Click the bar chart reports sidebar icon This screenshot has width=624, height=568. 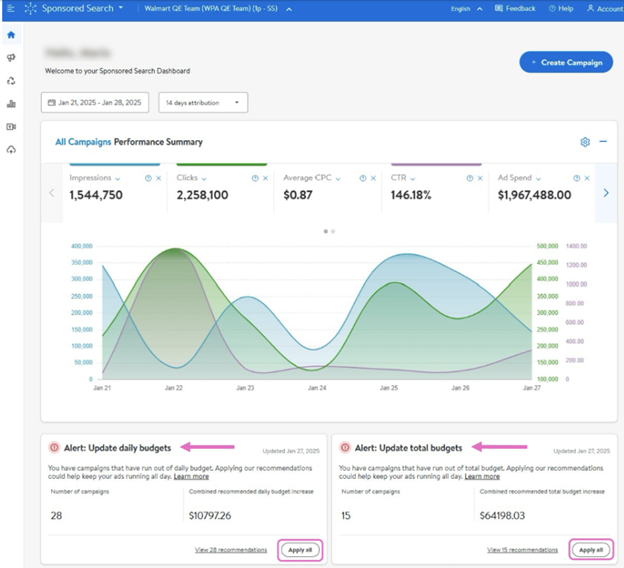11,103
